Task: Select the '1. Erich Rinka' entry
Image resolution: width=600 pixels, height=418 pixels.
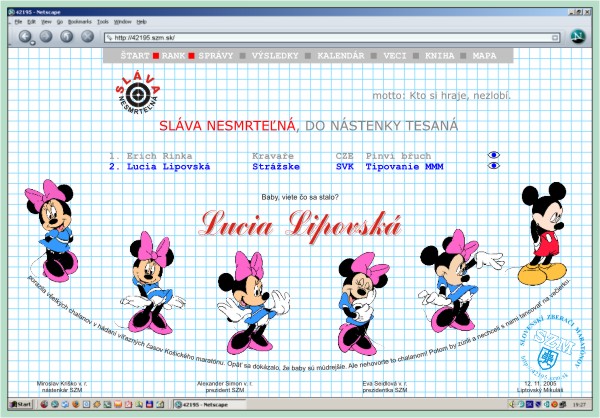Action: coord(150,156)
